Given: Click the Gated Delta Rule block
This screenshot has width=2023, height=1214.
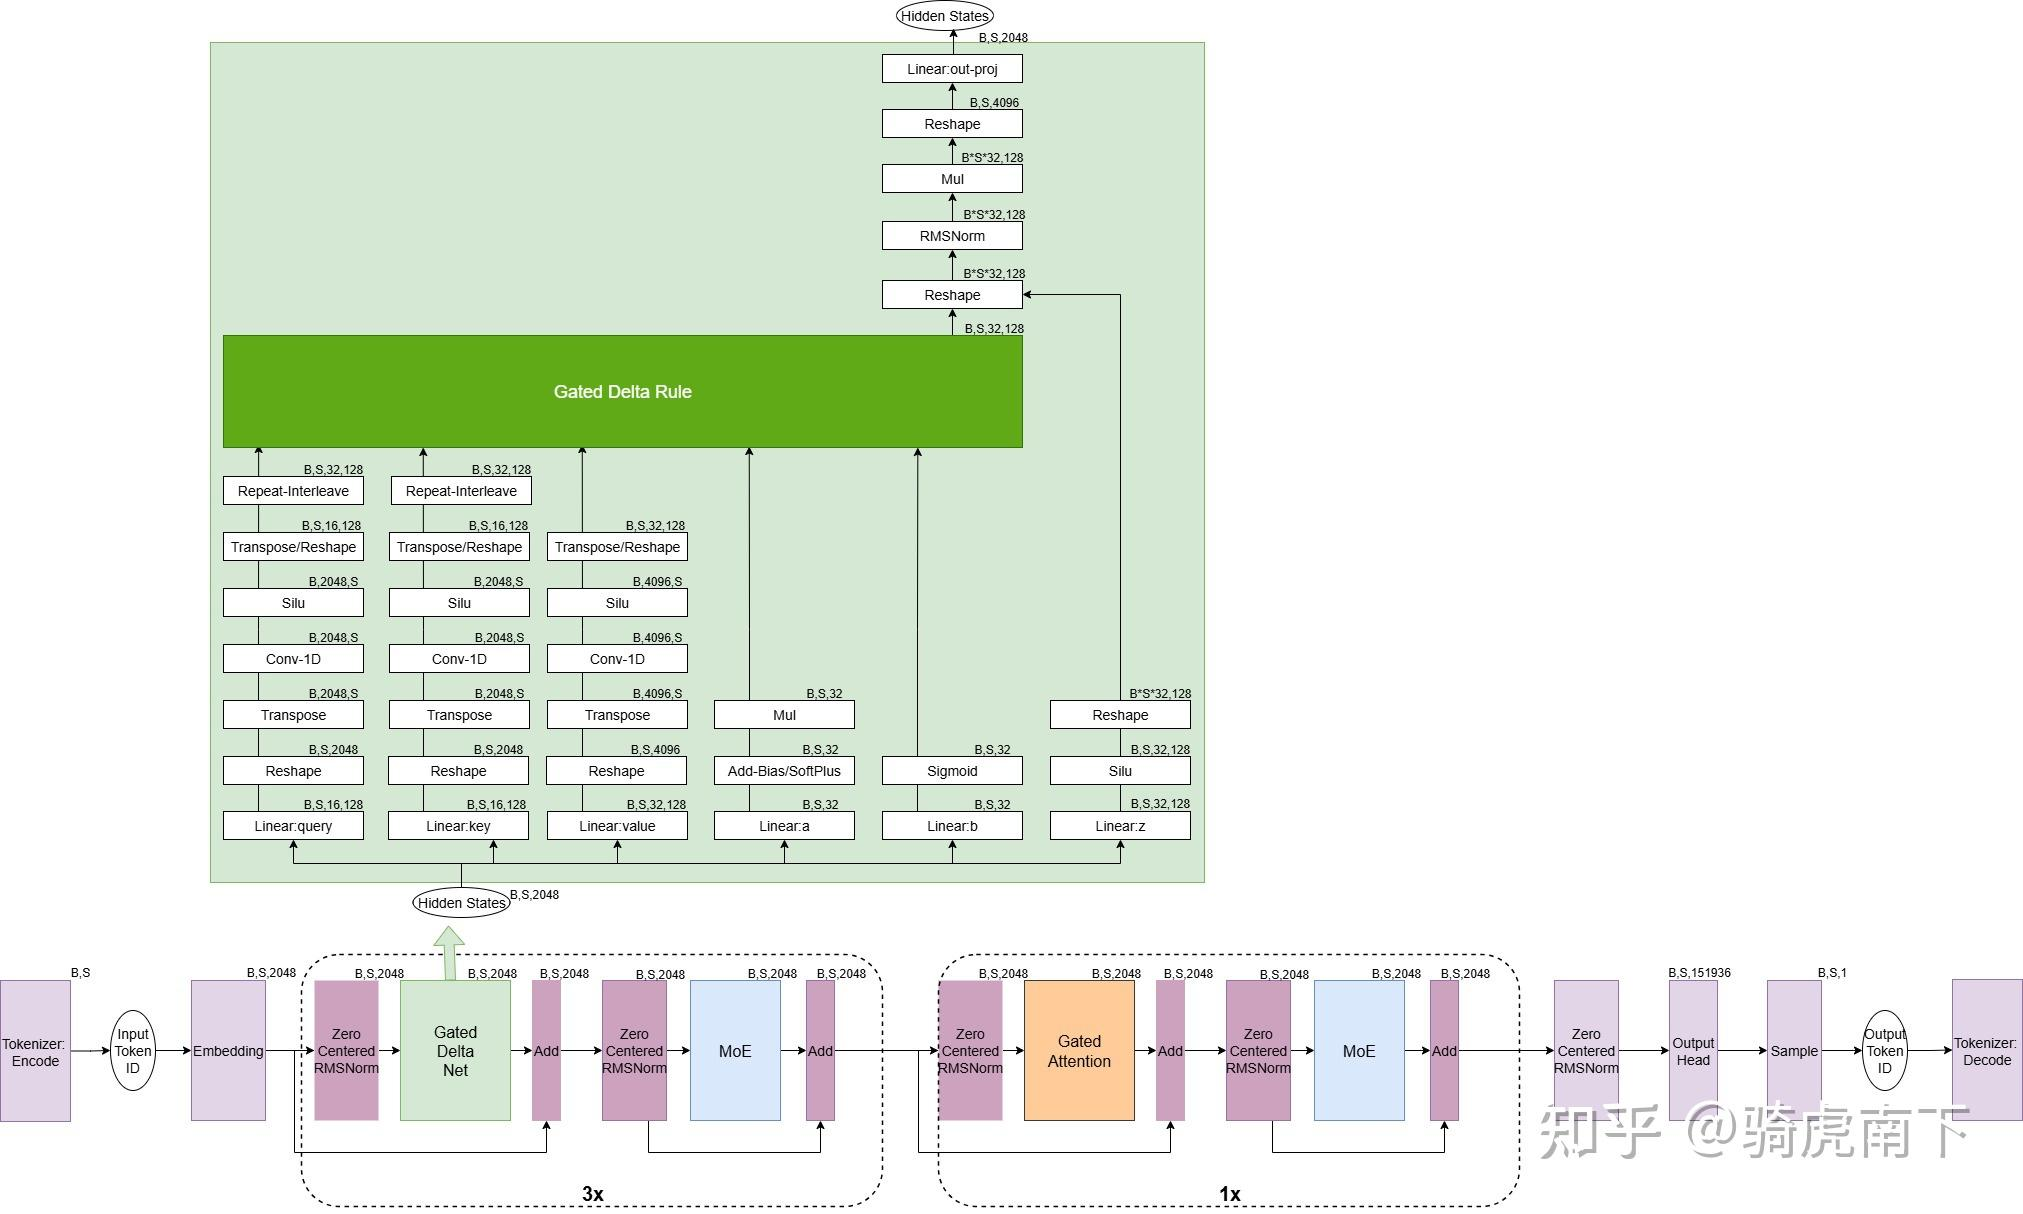Looking at the screenshot, I should 622,391.
